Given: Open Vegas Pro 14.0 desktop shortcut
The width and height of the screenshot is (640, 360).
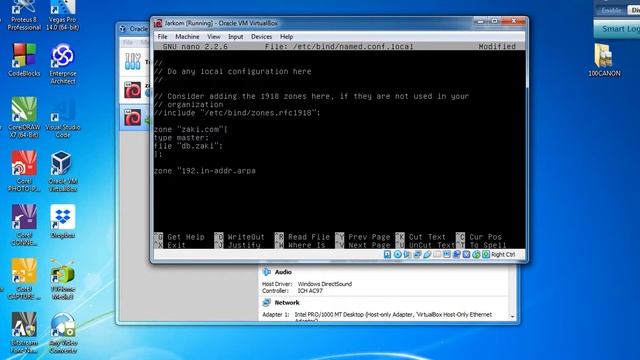Looking at the screenshot, I should 62,16.
